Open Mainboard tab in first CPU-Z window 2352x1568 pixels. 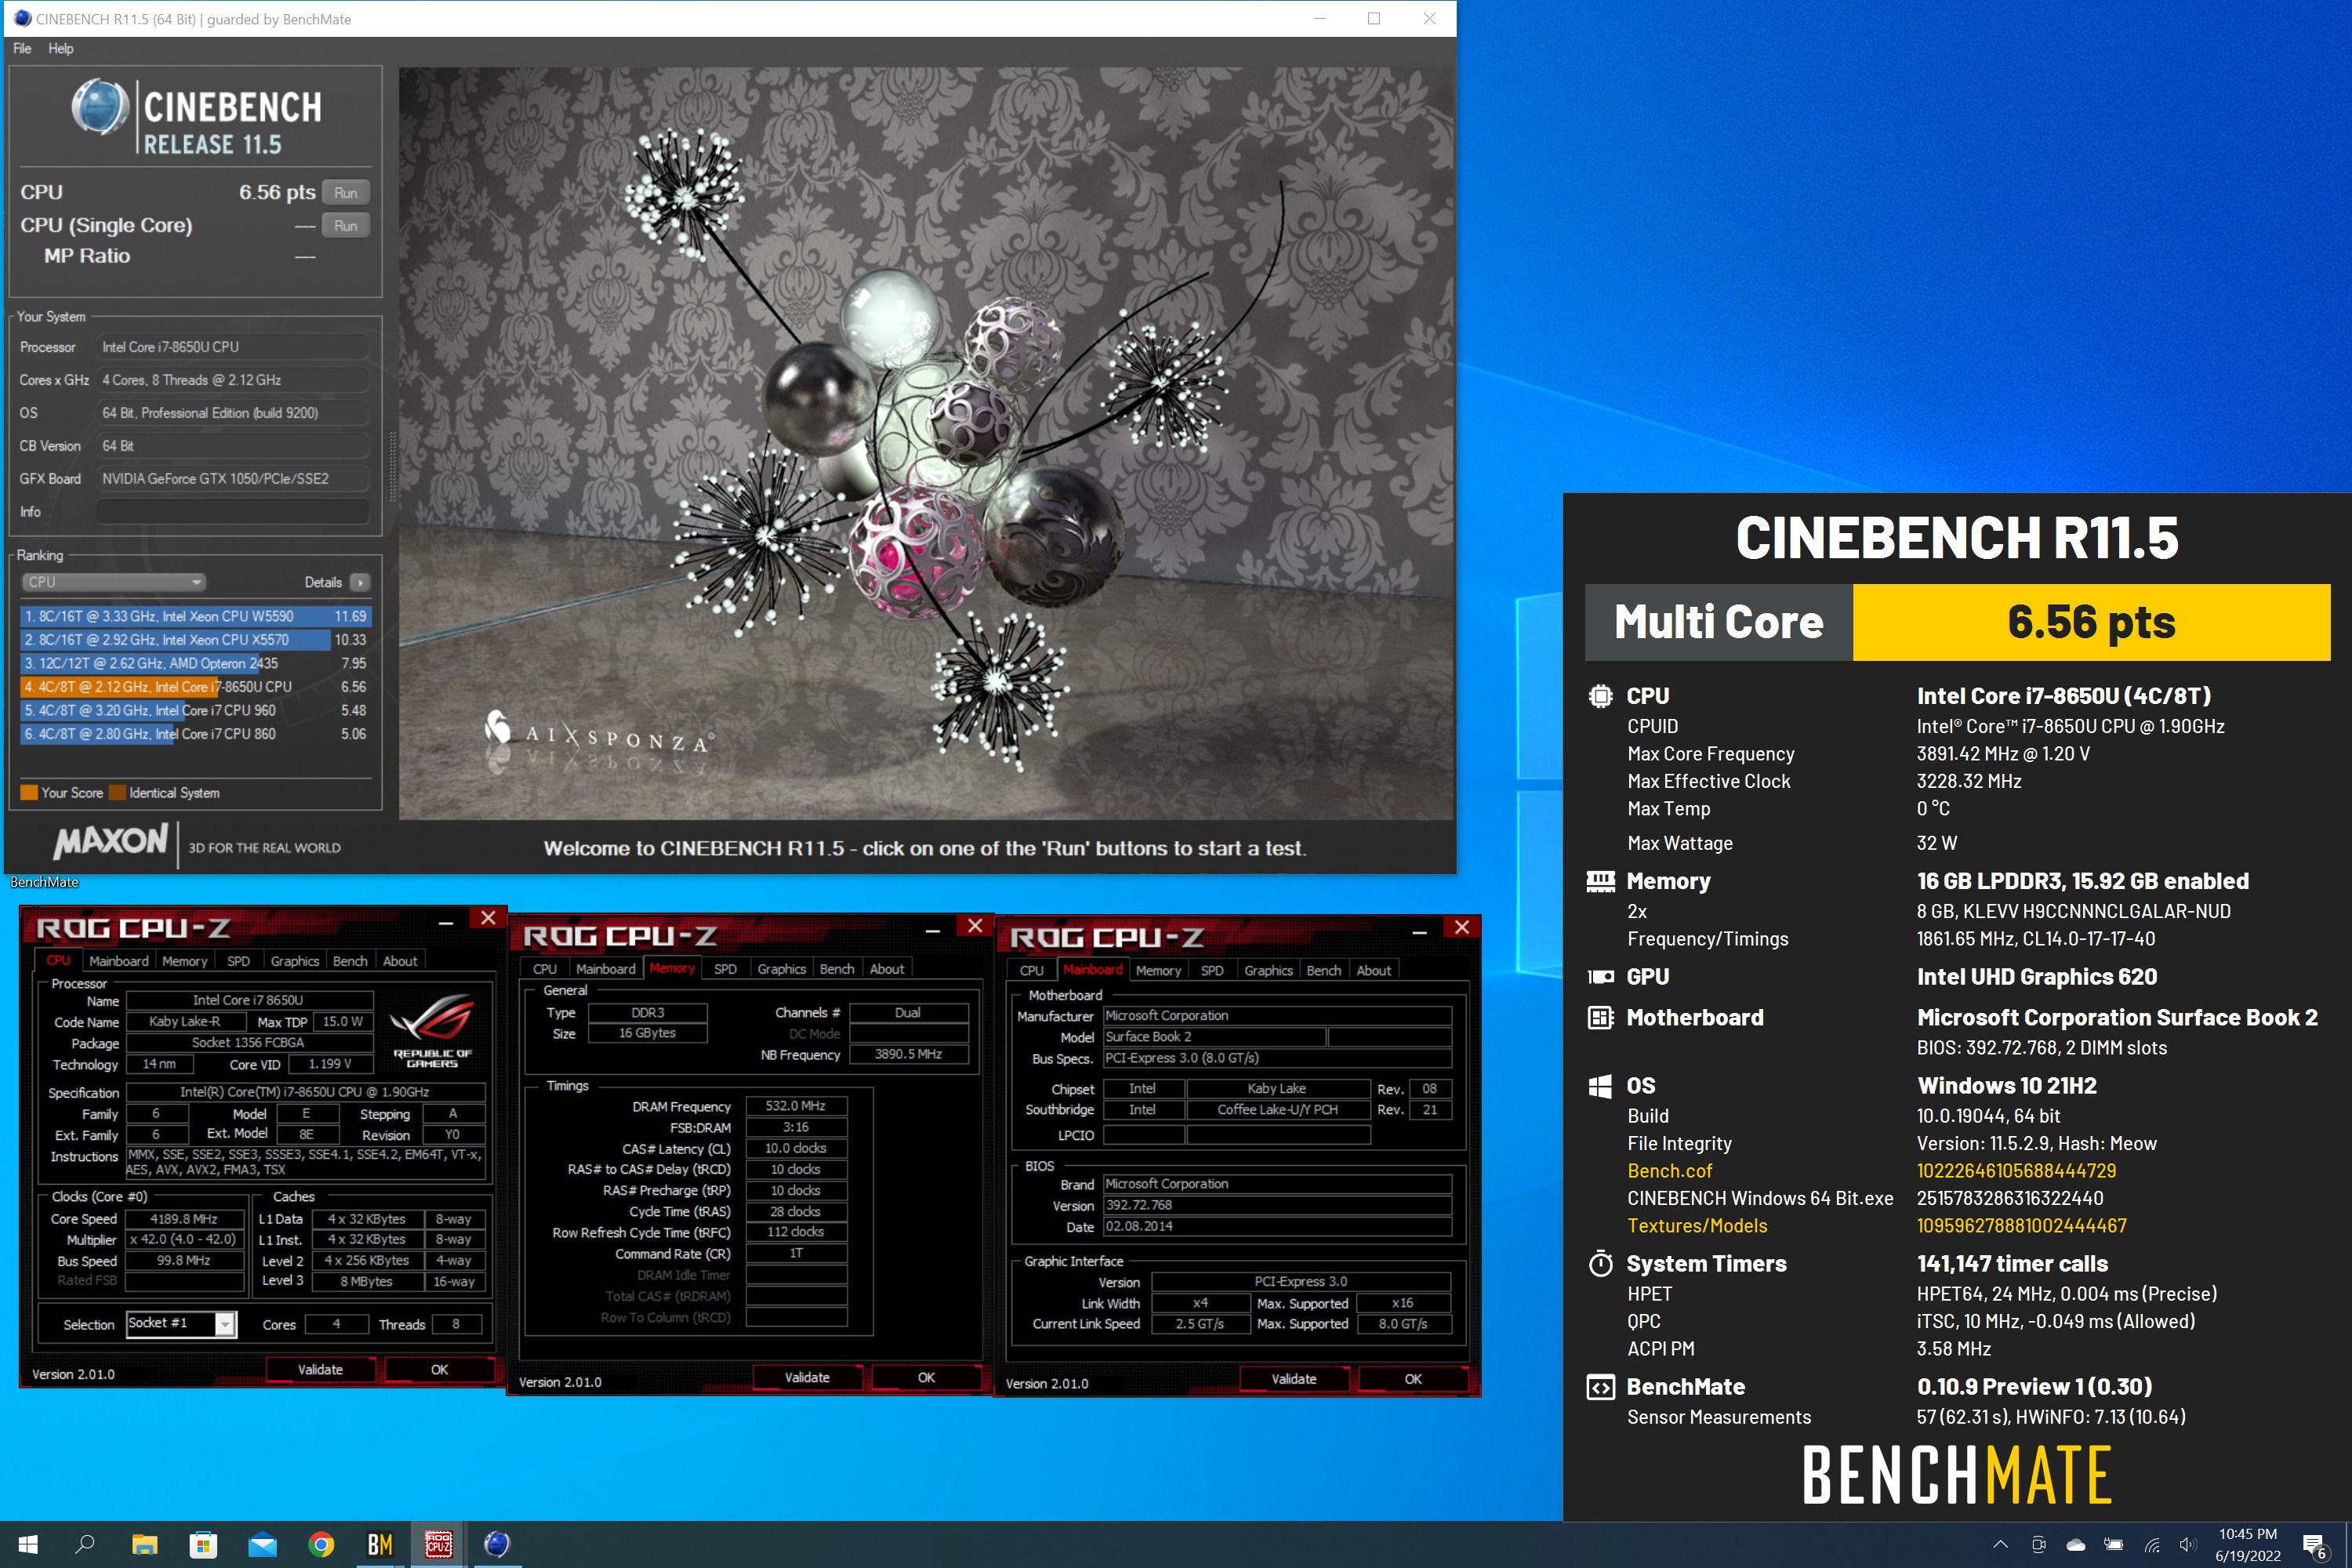point(118,961)
